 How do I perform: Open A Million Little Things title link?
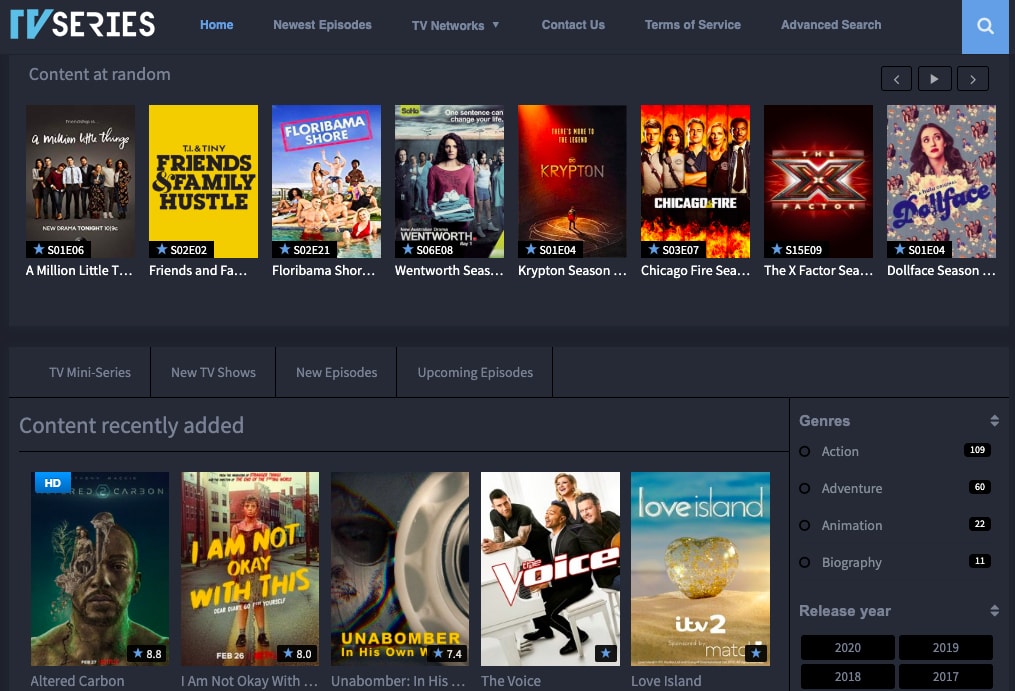pos(79,271)
